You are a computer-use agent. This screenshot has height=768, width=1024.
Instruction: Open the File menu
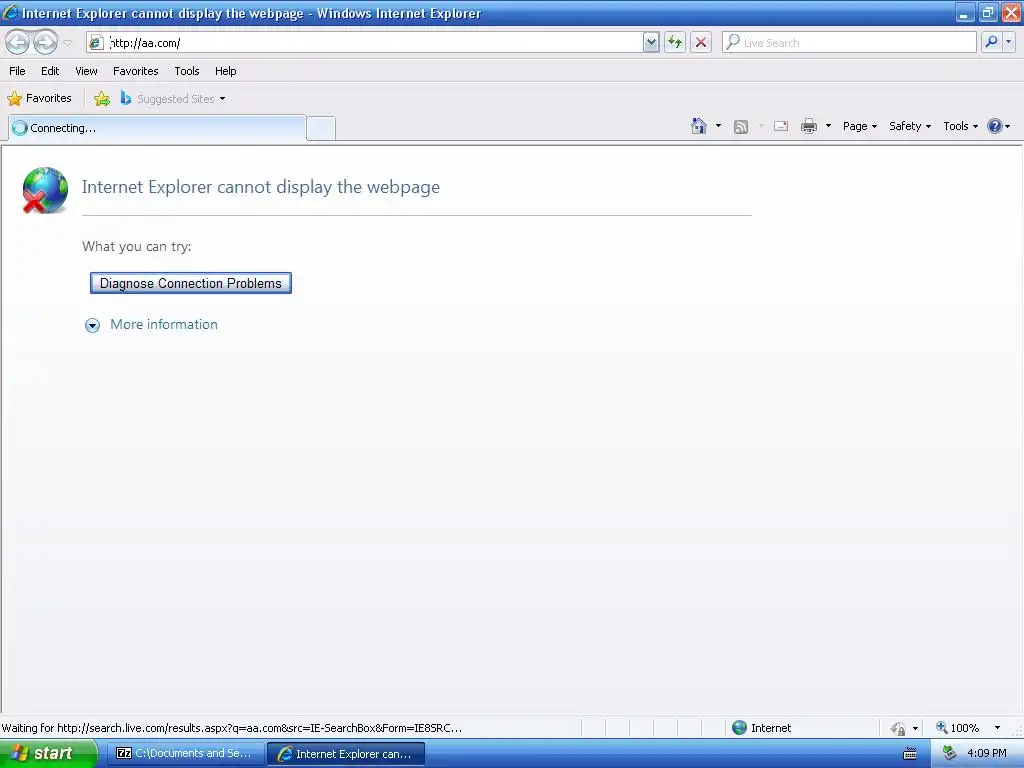coord(17,71)
